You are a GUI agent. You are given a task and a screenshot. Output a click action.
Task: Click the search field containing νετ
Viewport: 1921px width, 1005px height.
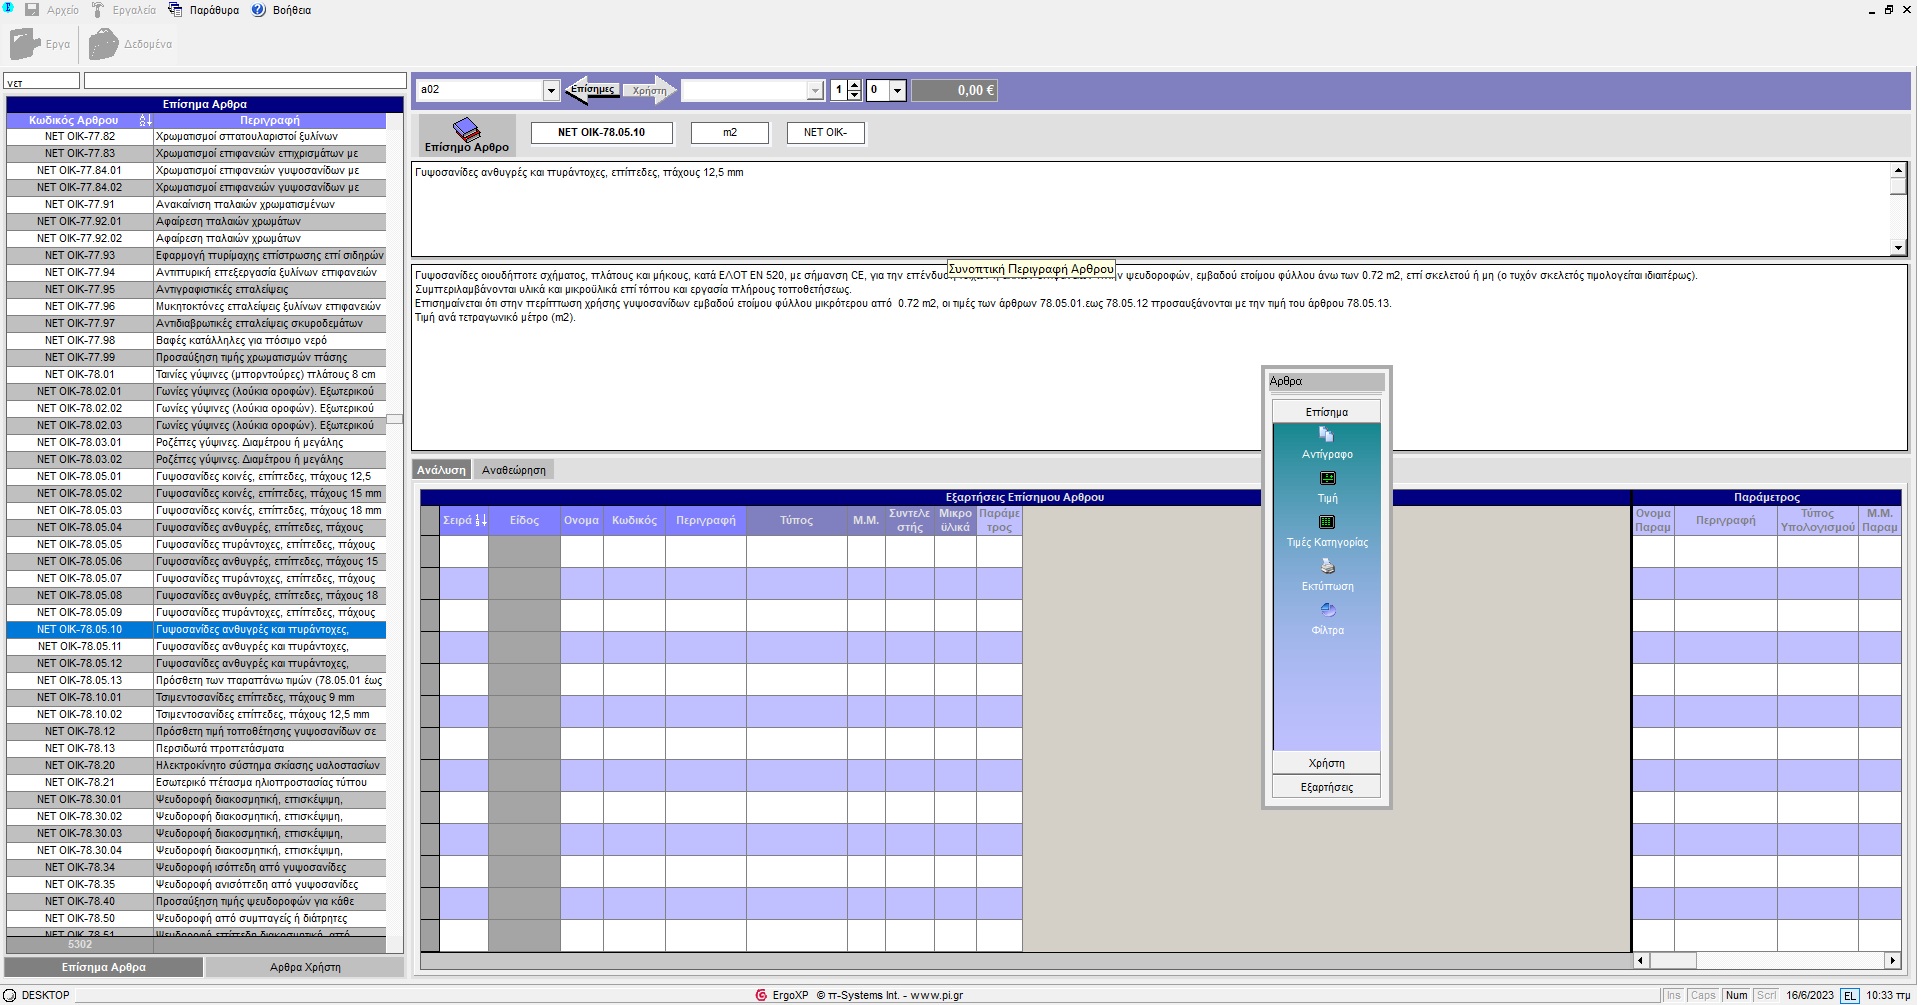[x=41, y=82]
